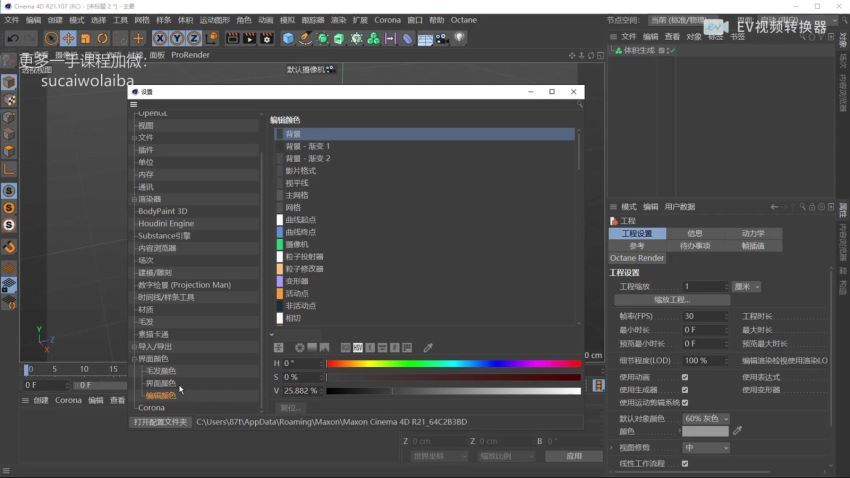850x478 pixels.
Task: Click the left sidebar model mode cube
Action: click(9, 82)
